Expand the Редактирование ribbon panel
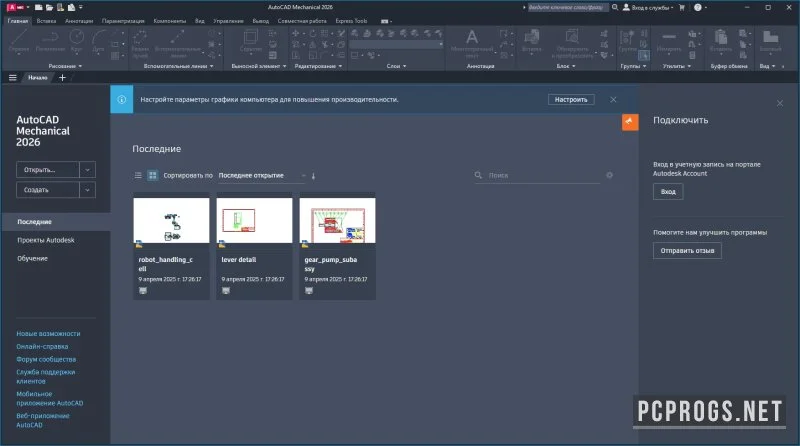 click(x=318, y=66)
